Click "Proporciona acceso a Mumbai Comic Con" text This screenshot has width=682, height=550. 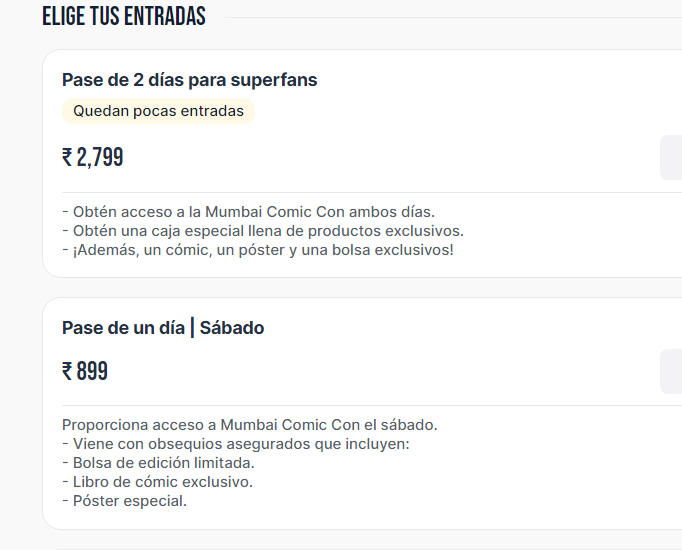coord(249,425)
